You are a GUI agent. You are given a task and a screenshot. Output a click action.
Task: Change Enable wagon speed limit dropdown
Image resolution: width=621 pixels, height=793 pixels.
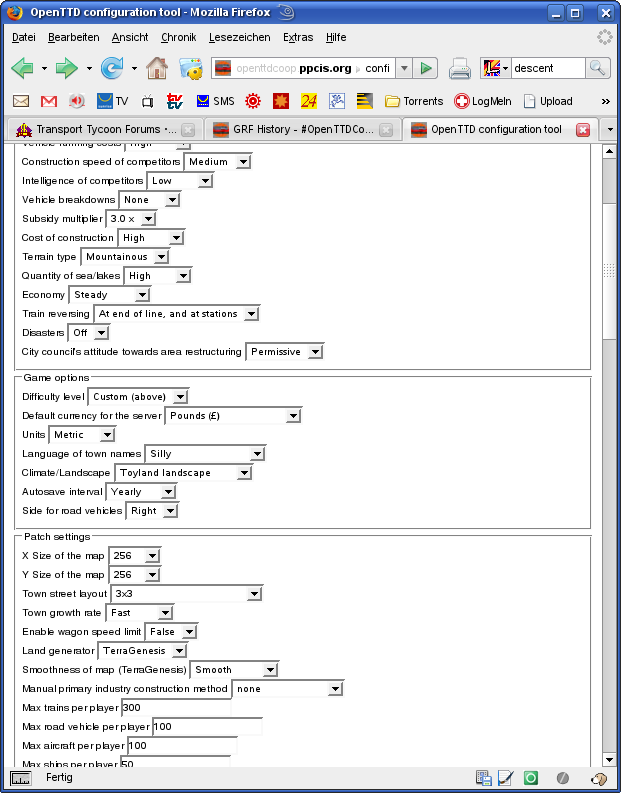171,632
